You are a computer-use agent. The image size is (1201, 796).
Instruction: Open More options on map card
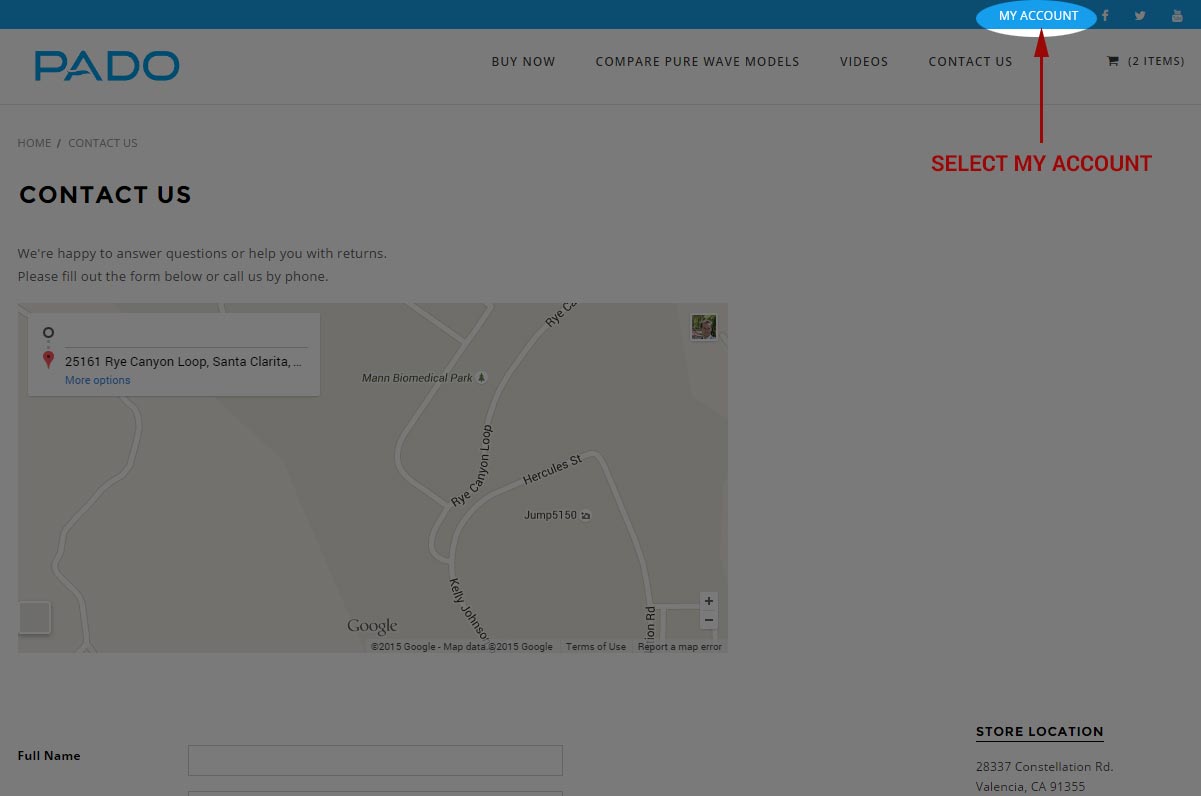97,381
